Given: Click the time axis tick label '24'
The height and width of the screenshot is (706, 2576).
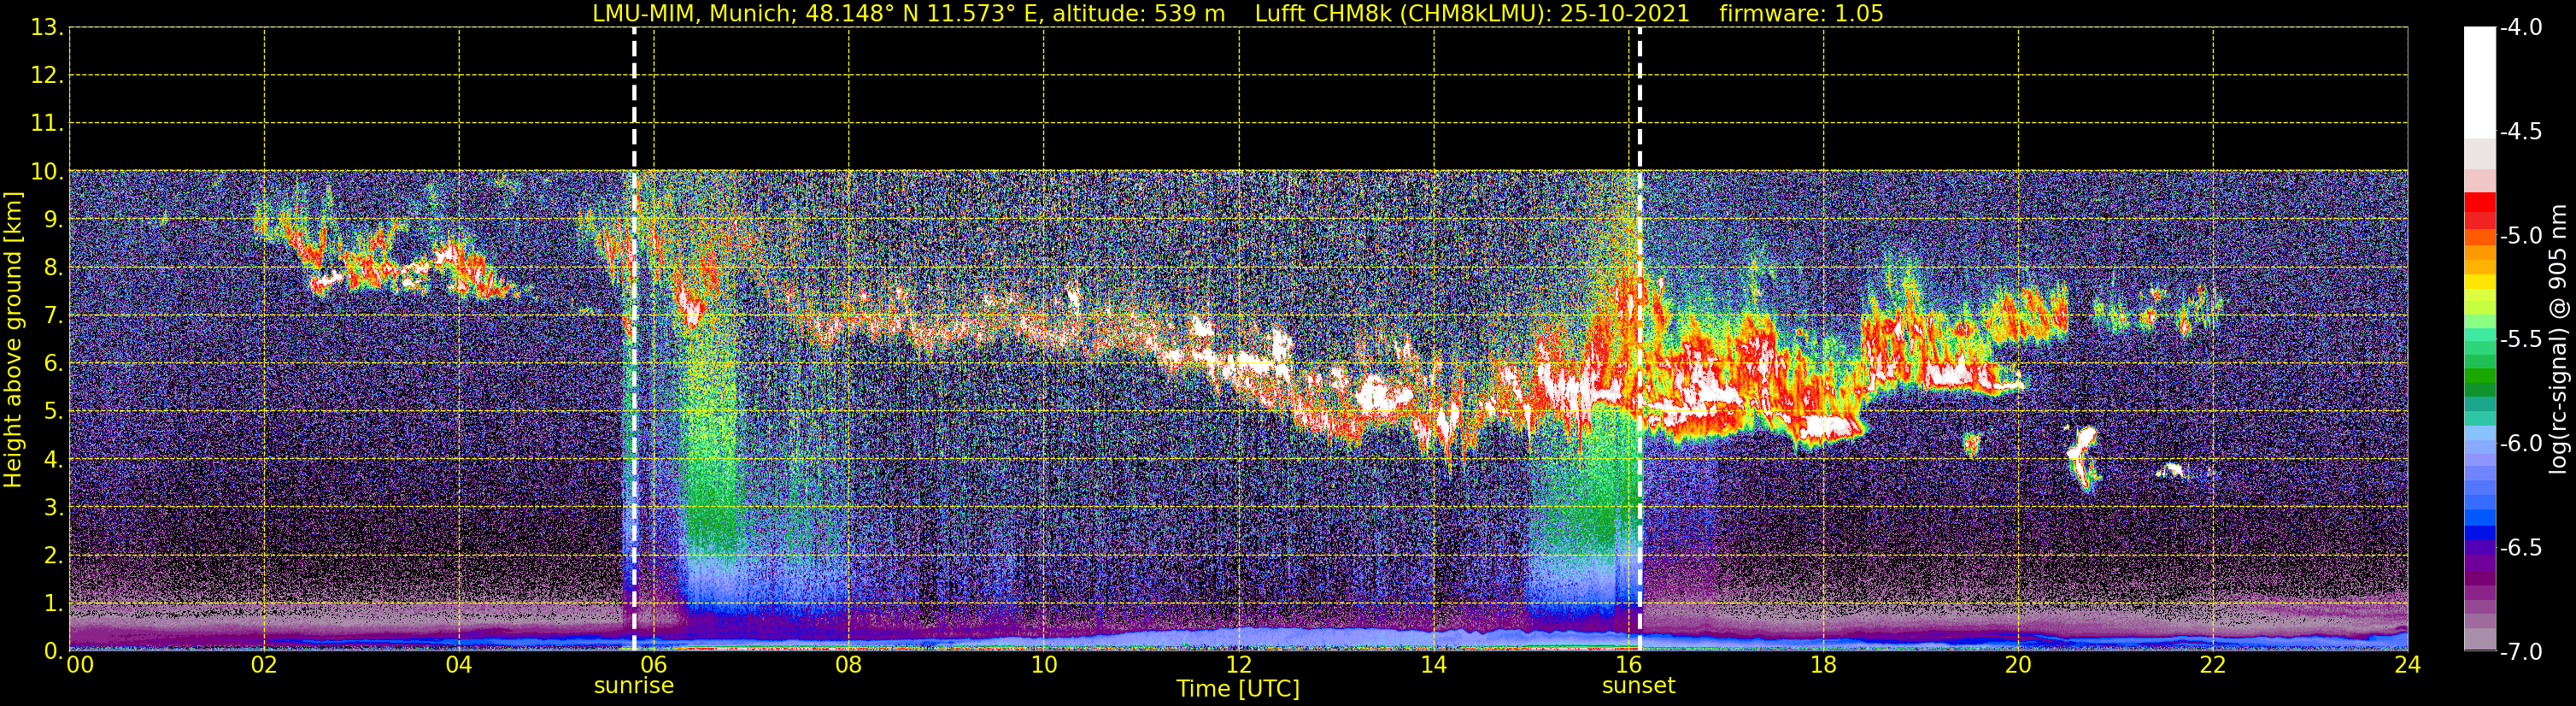Looking at the screenshot, I should 2407,665.
